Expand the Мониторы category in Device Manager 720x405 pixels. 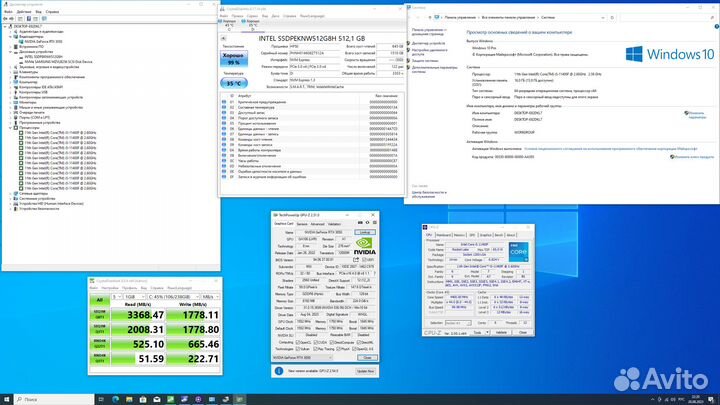click(11, 102)
